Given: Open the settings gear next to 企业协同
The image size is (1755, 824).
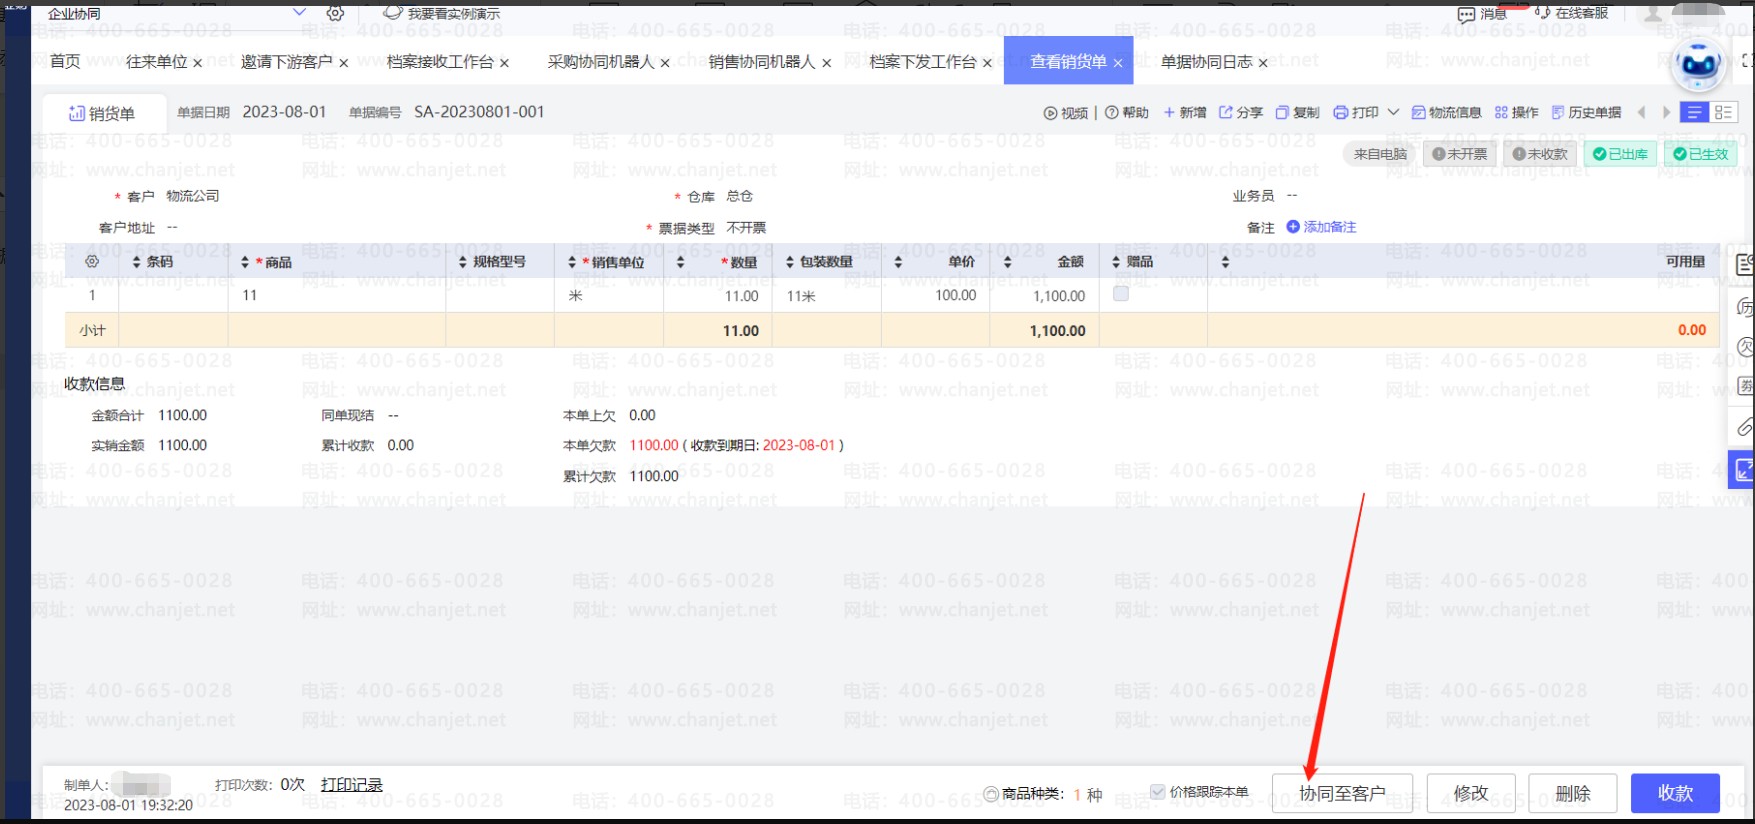Looking at the screenshot, I should pyautogui.click(x=336, y=13).
